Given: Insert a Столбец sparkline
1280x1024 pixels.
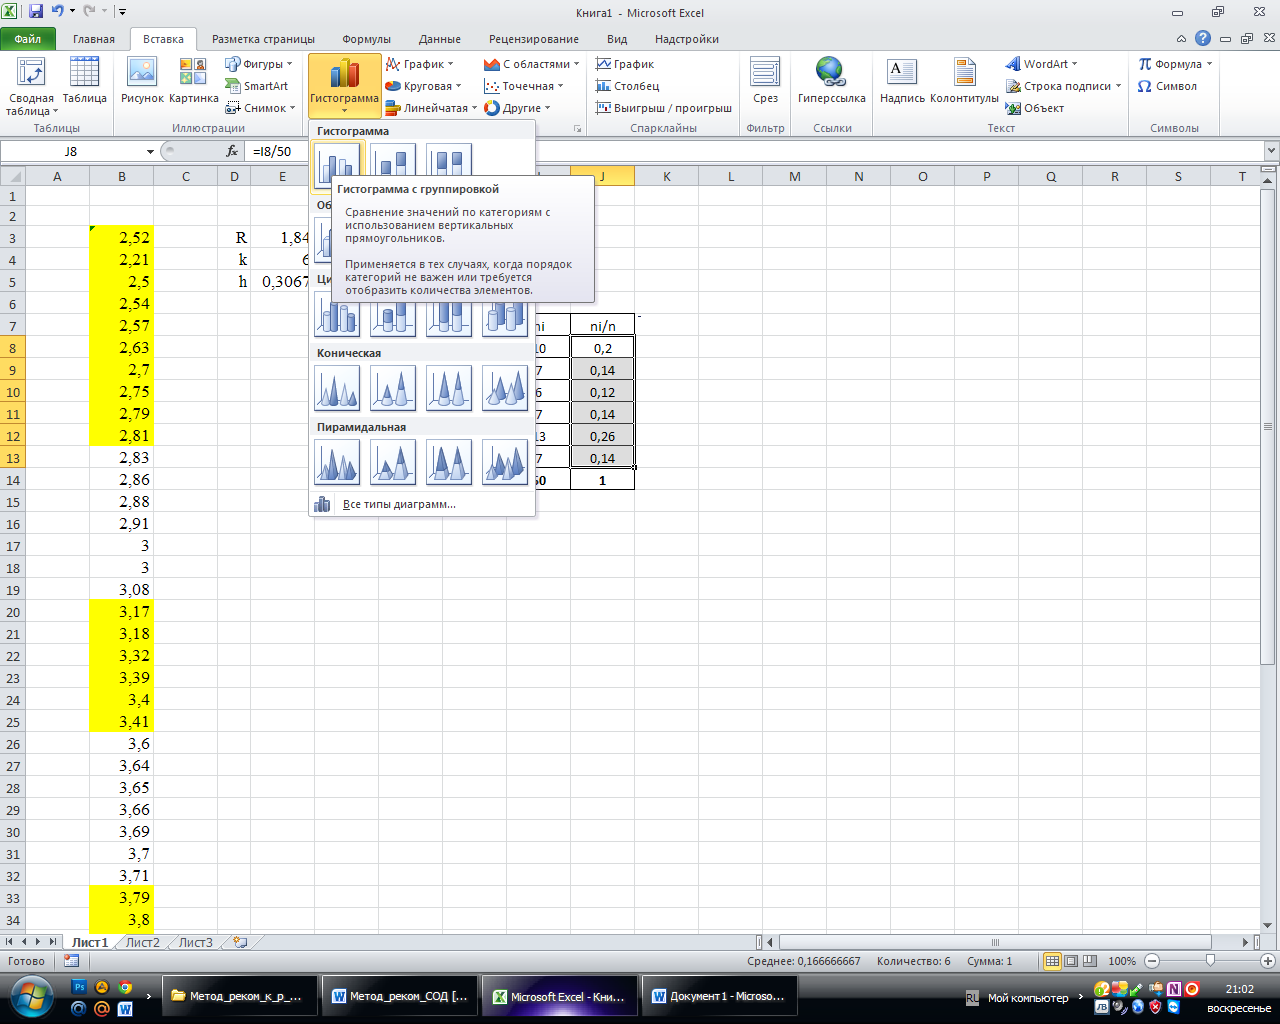Looking at the screenshot, I should point(628,86).
